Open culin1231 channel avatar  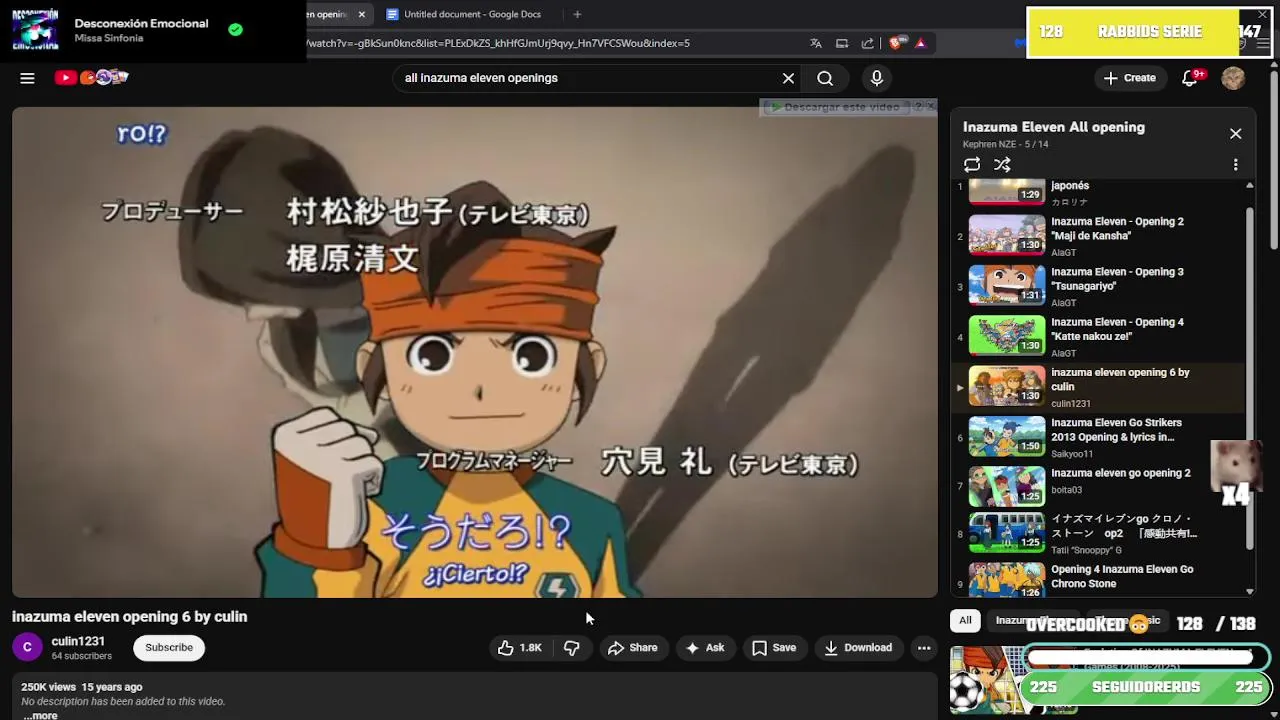(x=27, y=648)
